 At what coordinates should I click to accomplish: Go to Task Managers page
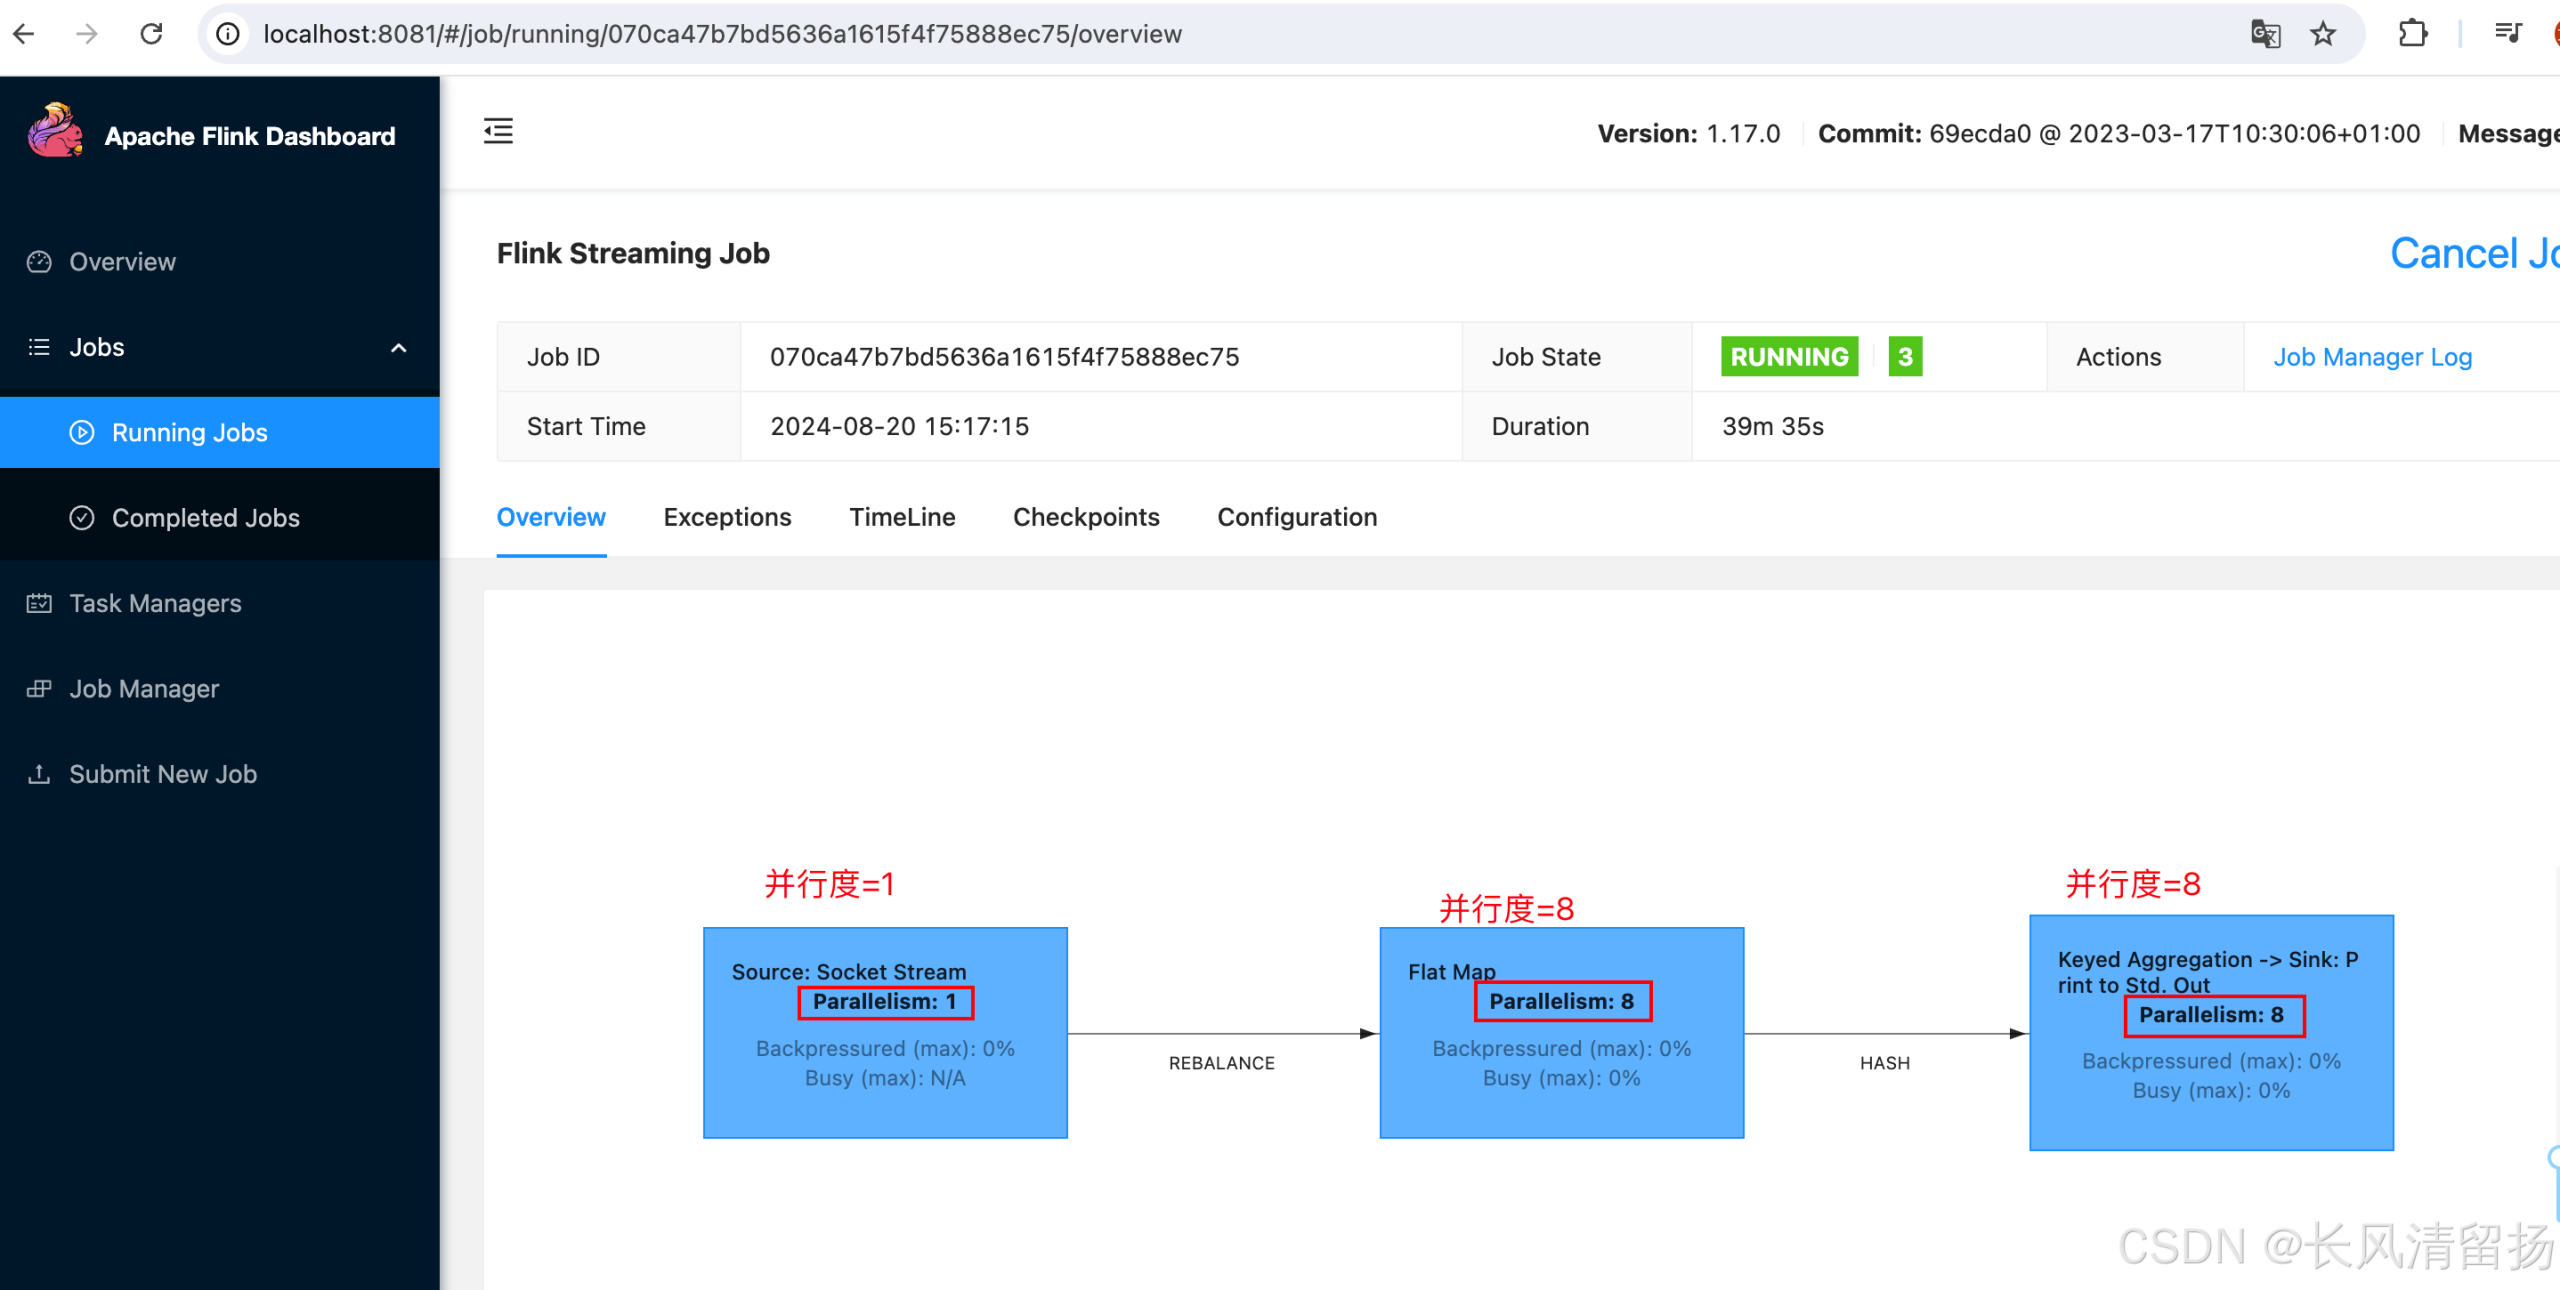pos(155,603)
